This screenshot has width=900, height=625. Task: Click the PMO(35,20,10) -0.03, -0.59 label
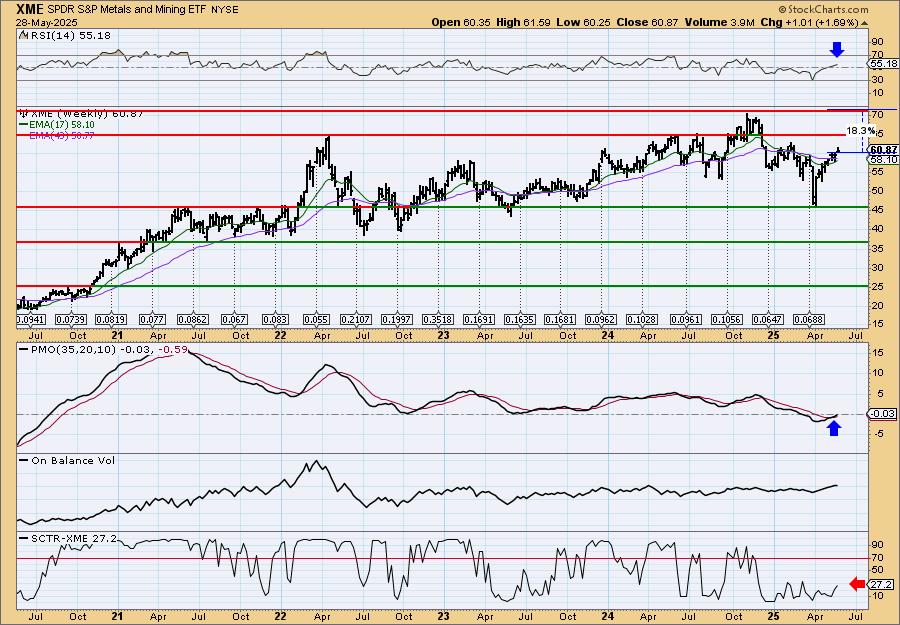point(108,349)
